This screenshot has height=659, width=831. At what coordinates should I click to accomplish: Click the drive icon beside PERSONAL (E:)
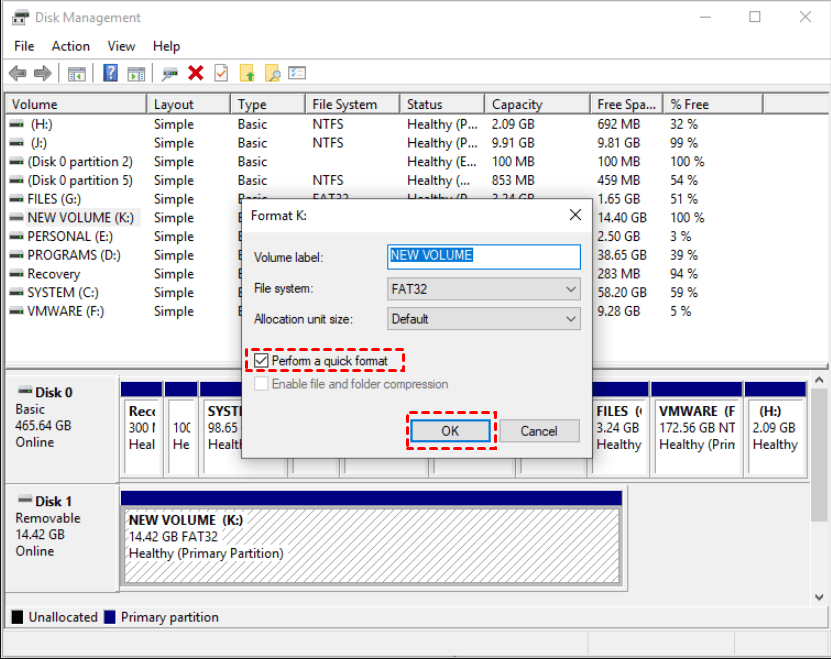pos(17,236)
